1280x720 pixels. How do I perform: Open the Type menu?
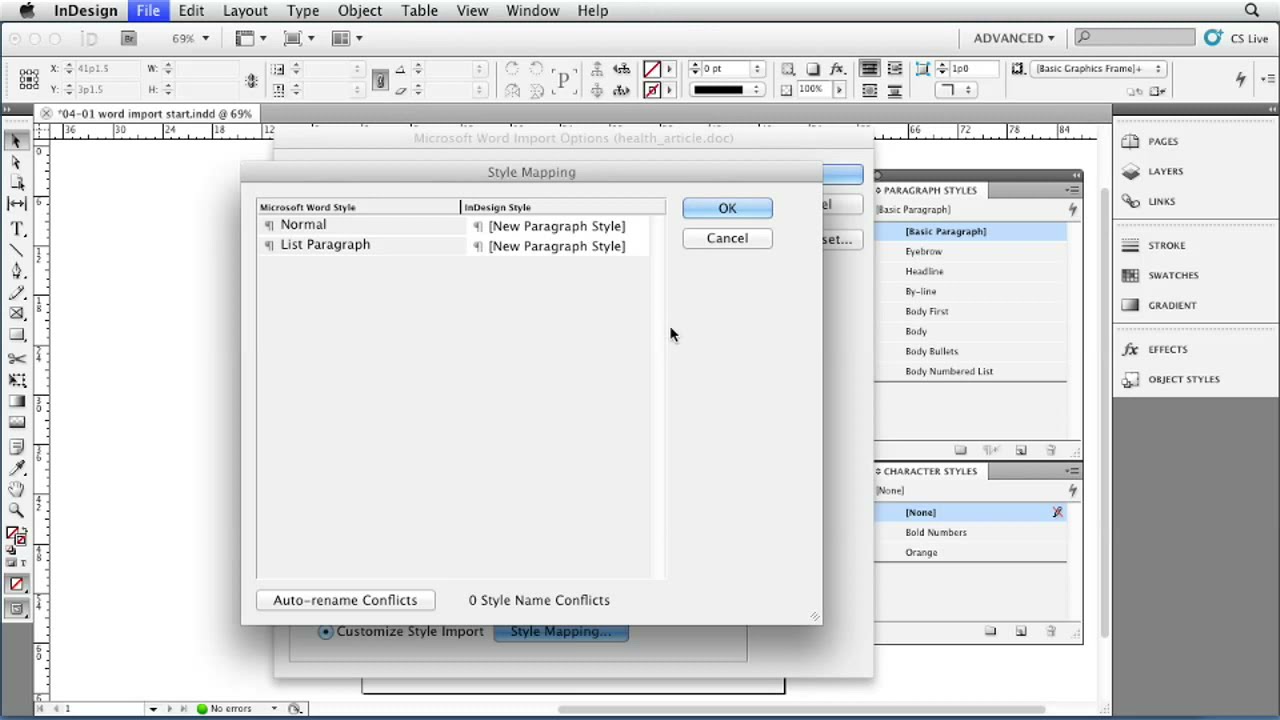[x=303, y=10]
